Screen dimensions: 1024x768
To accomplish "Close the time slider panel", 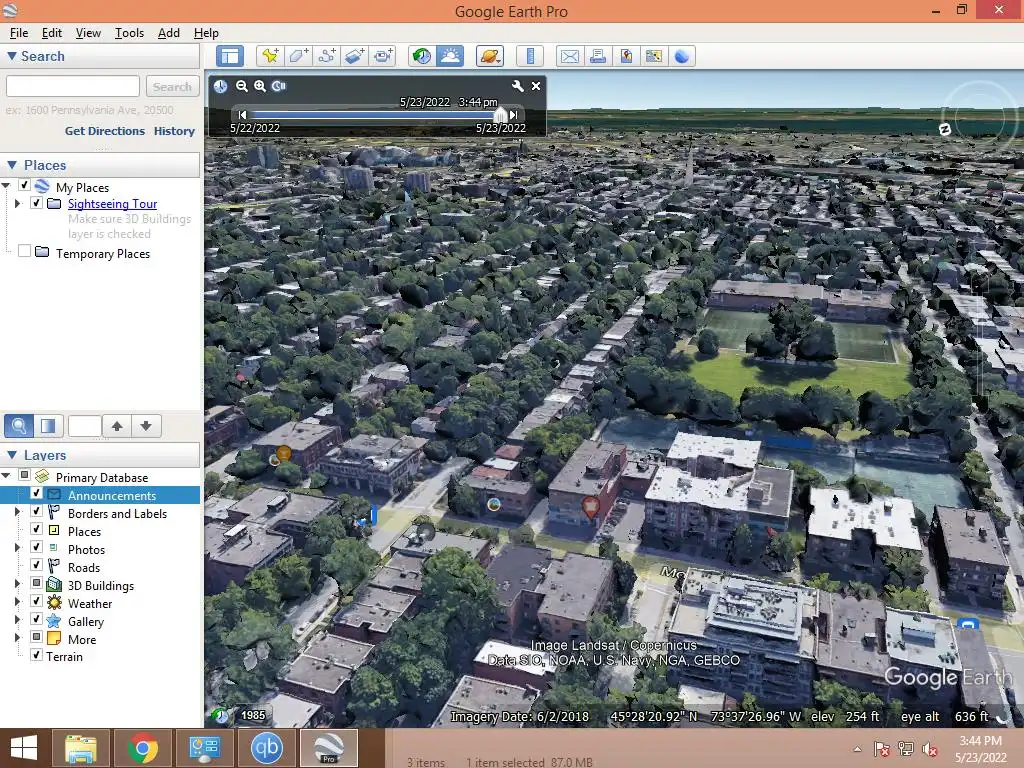I will point(536,86).
